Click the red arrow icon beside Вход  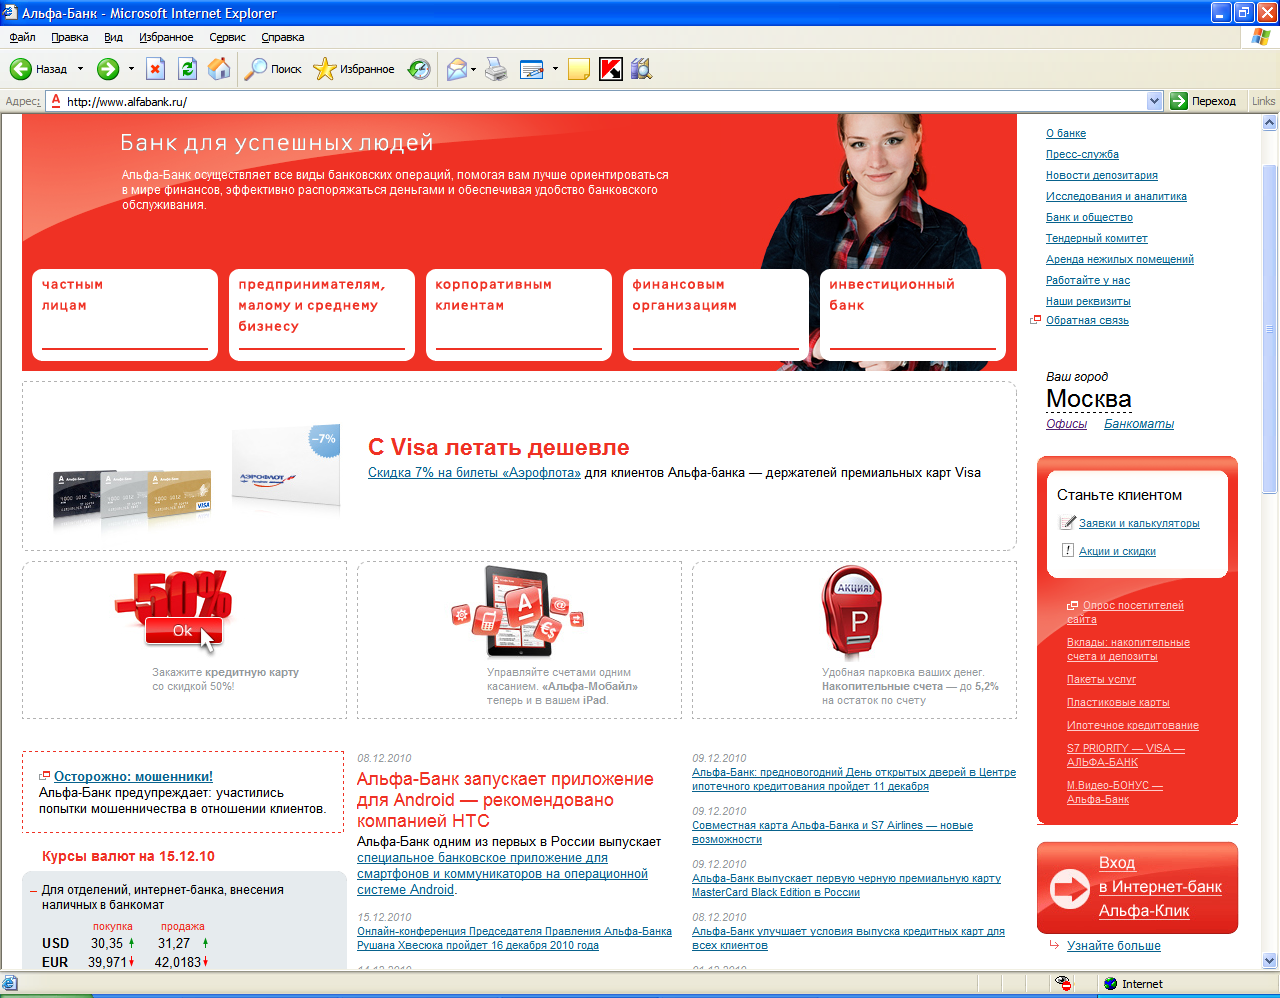(x=1069, y=888)
